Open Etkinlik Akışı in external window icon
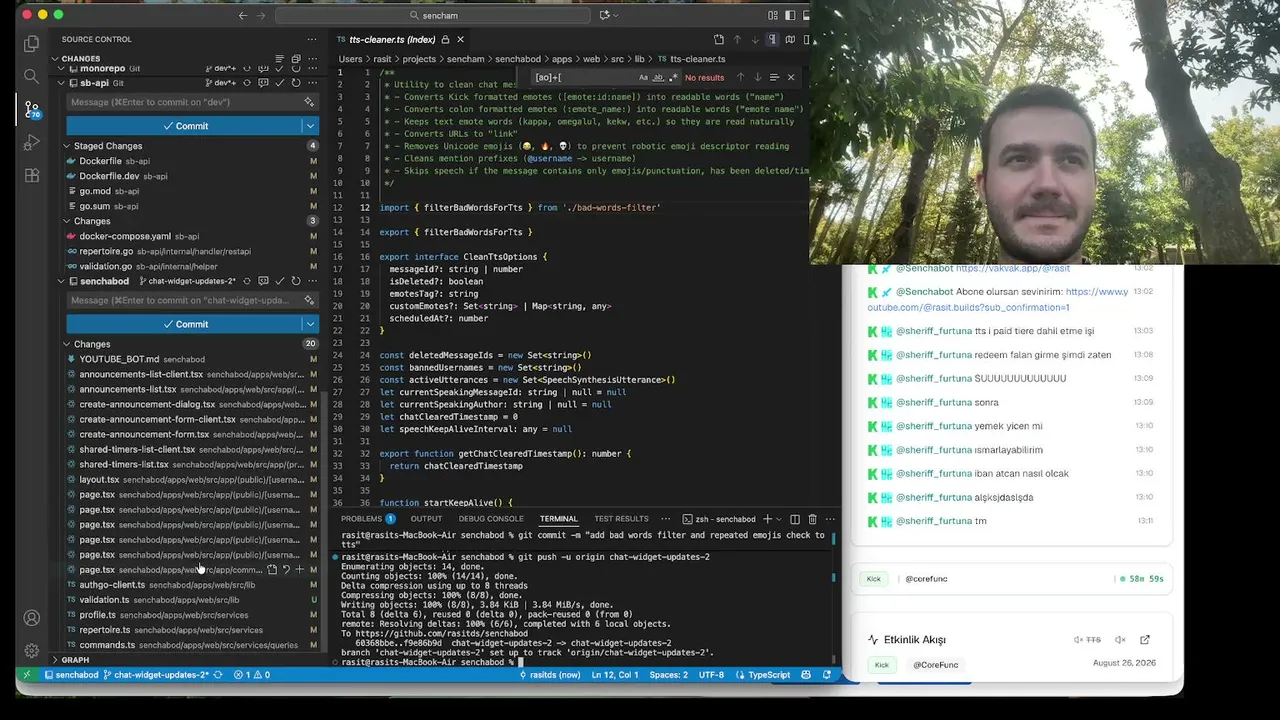 1145,640
